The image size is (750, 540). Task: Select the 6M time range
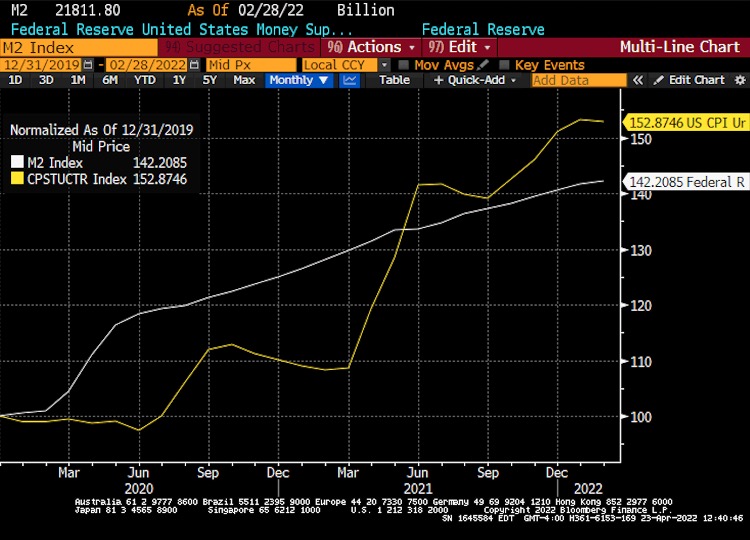tap(110, 80)
